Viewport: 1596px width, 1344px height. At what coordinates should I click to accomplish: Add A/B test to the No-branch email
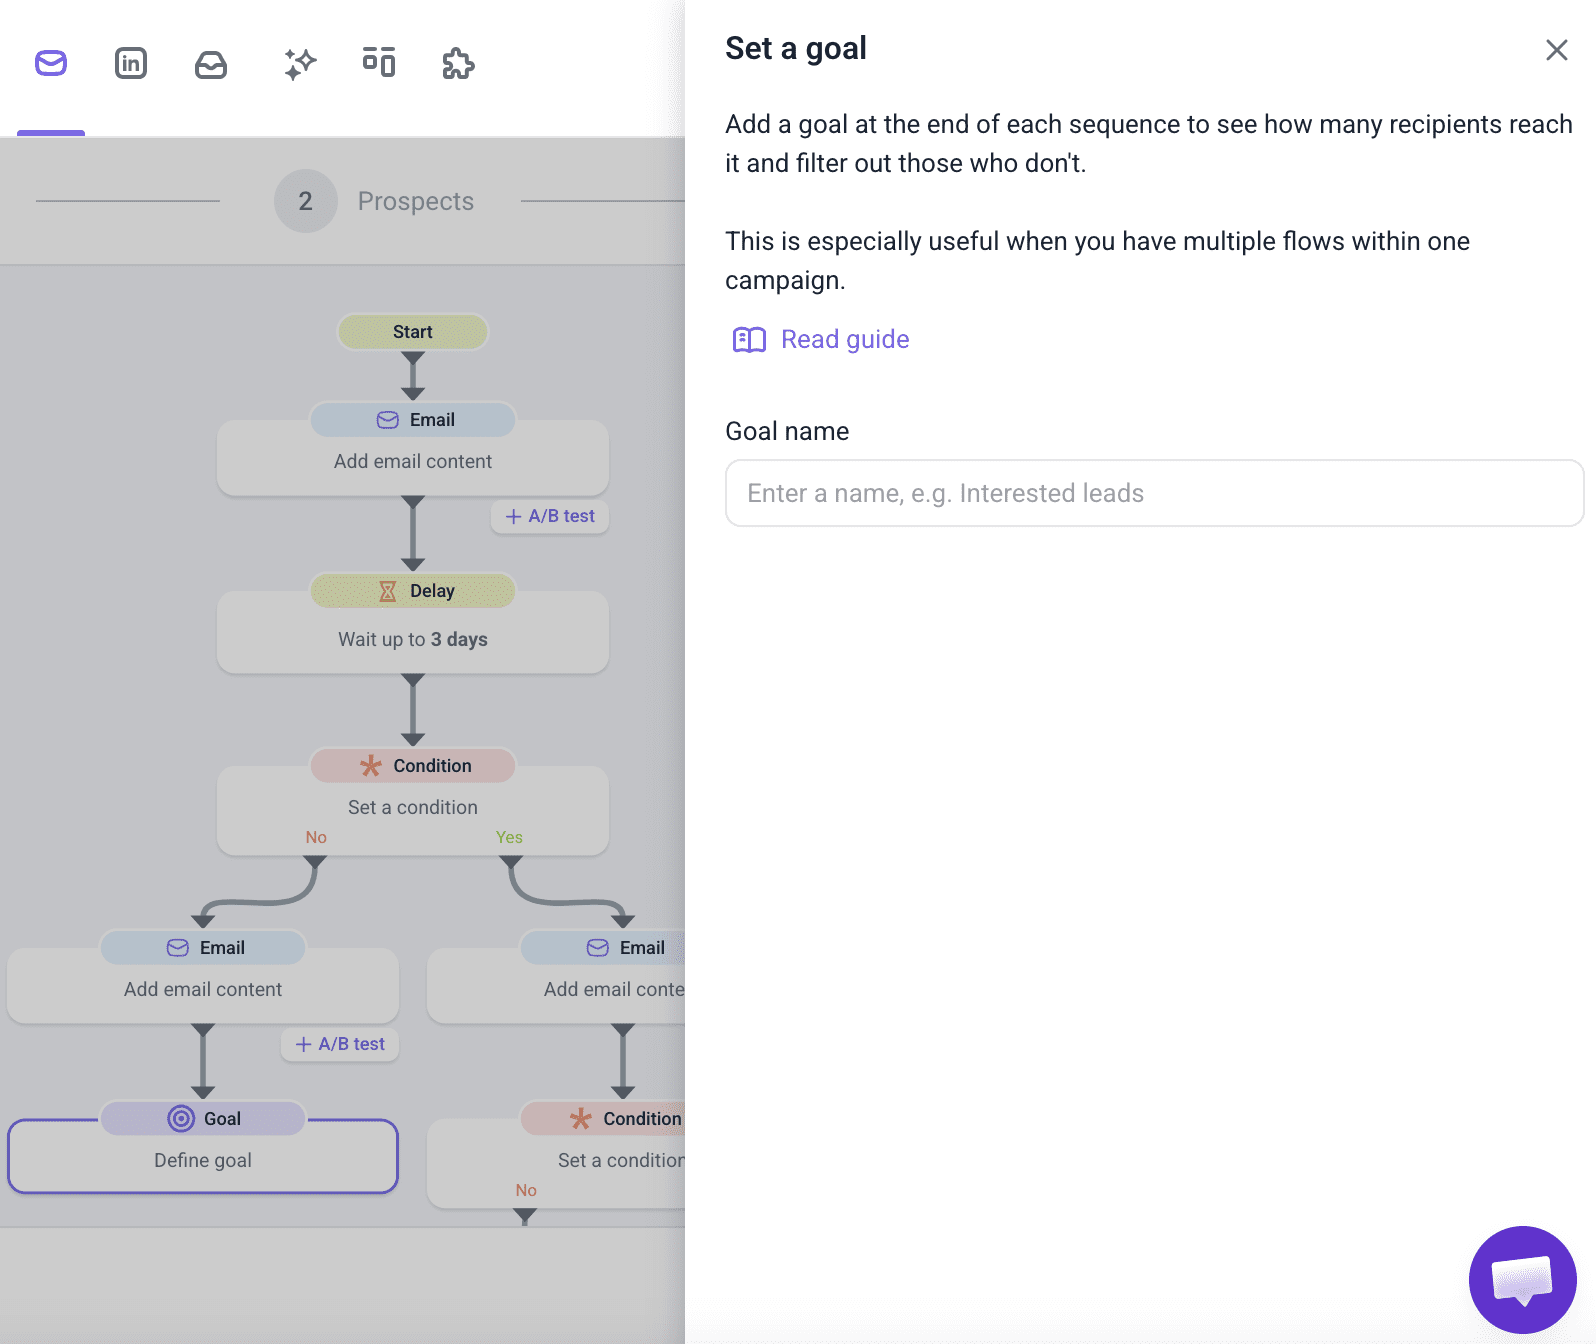click(340, 1044)
